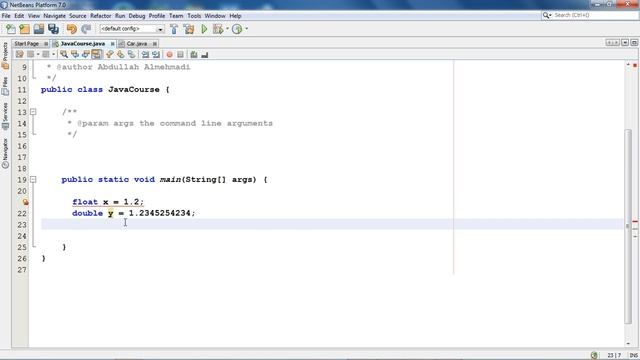Open the document tab list dropdown
Screen dimensions: 640x360
[x=625, y=42]
